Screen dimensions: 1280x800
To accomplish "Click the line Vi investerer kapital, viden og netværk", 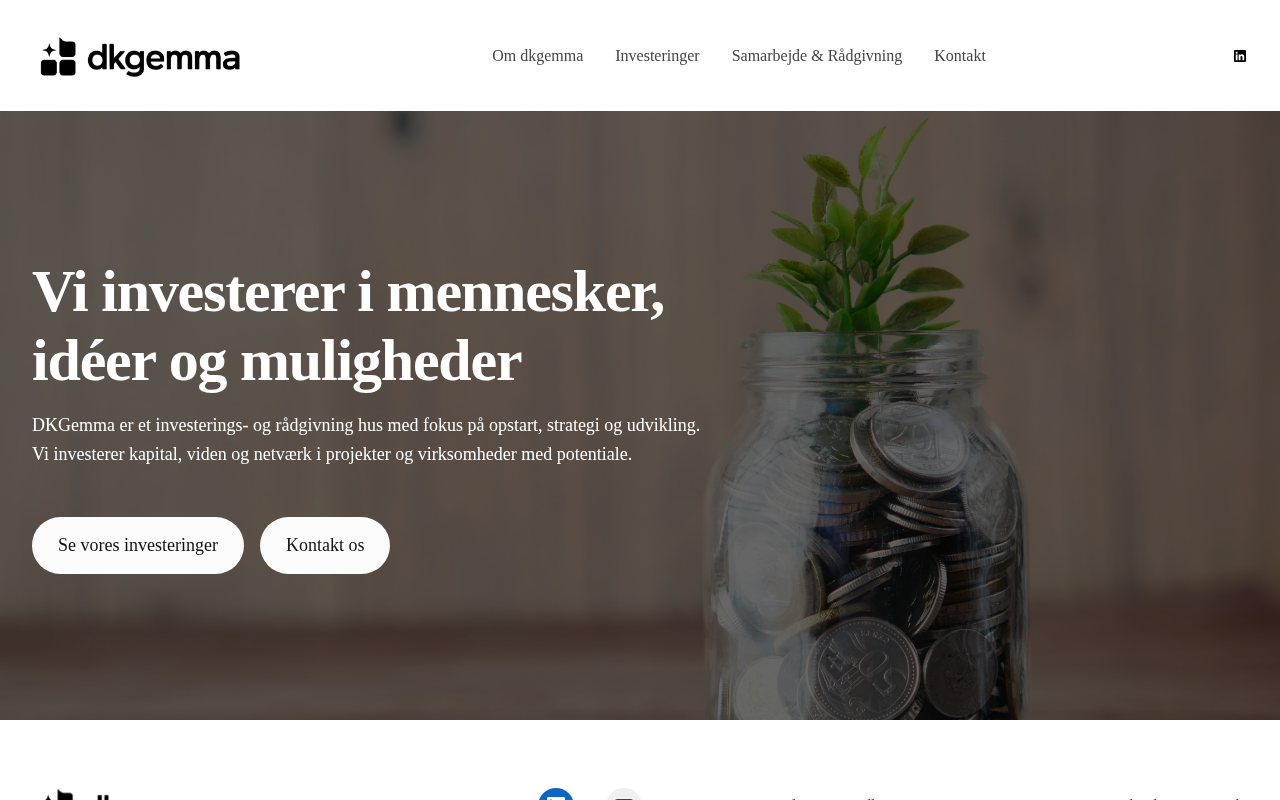I will tap(332, 454).
